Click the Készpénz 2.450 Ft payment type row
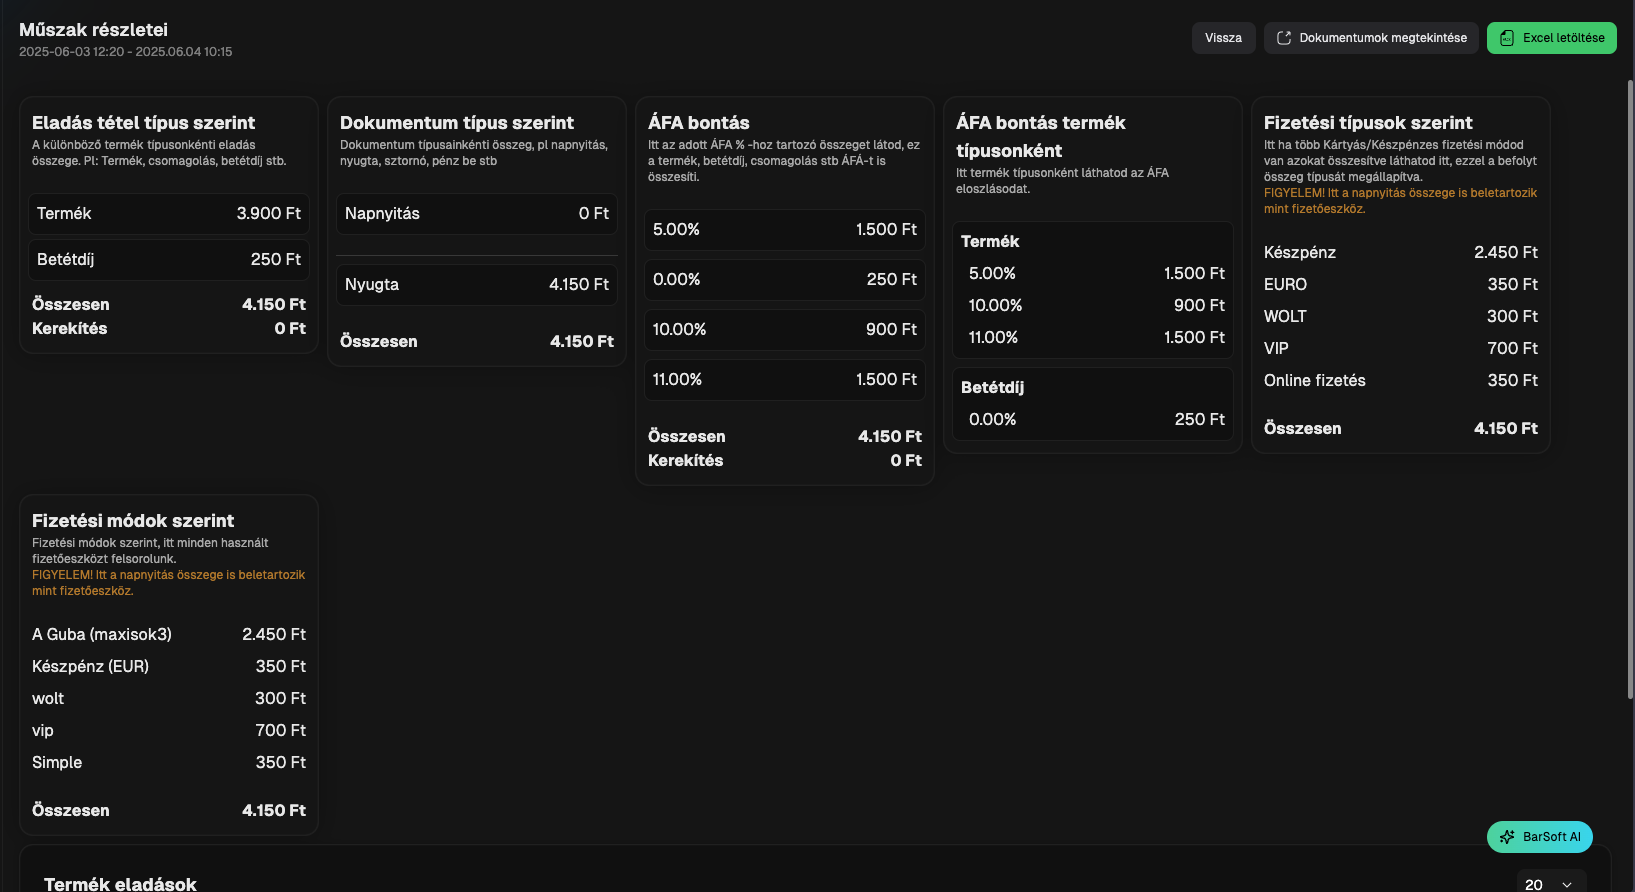Screen dimensions: 1635x892 click(x=1400, y=253)
